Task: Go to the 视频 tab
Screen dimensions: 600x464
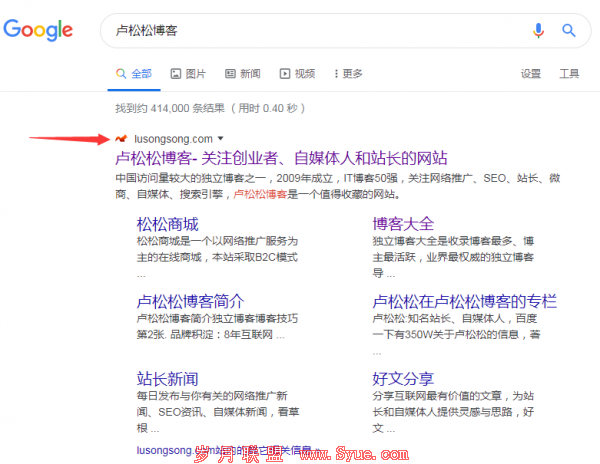Action: click(297, 73)
